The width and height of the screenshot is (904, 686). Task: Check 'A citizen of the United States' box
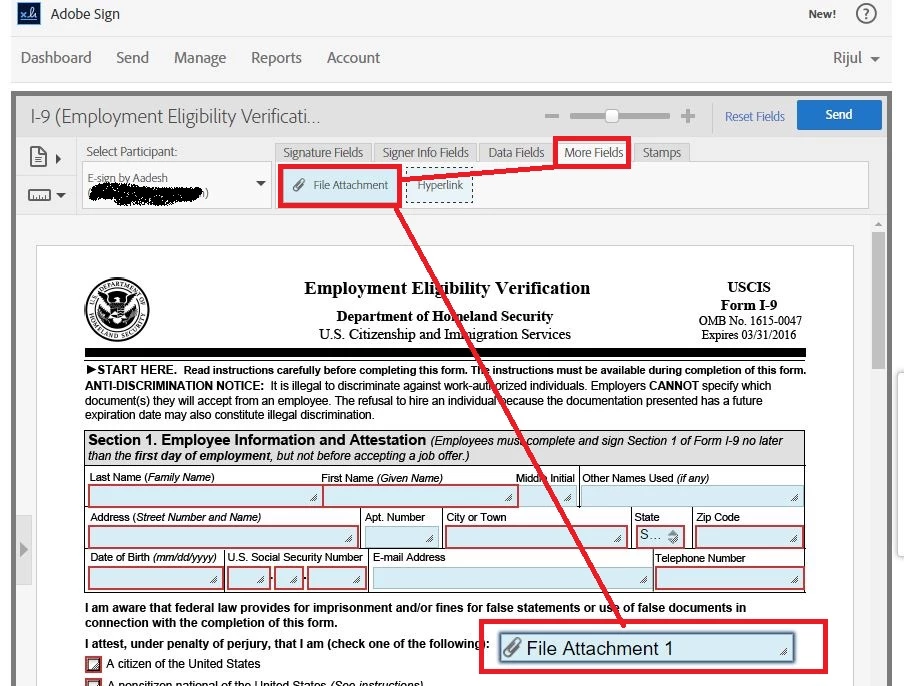93,664
